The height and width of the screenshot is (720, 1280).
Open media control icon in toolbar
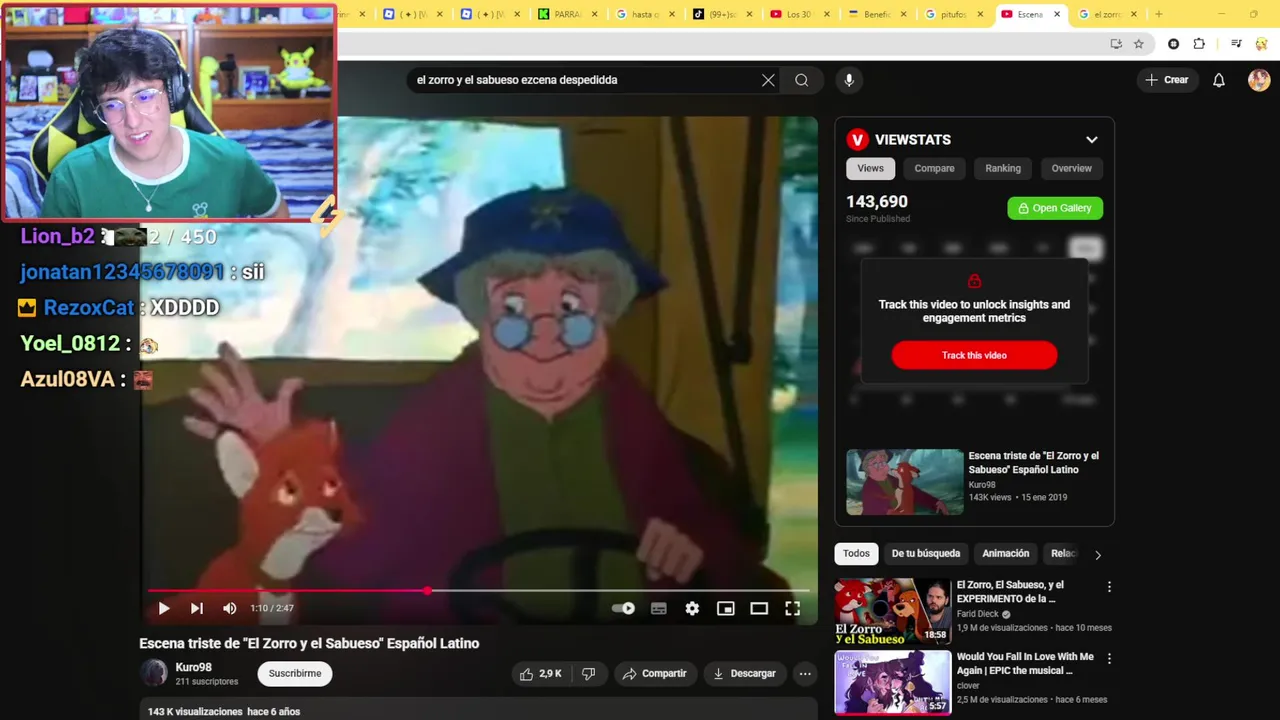click(x=1236, y=44)
